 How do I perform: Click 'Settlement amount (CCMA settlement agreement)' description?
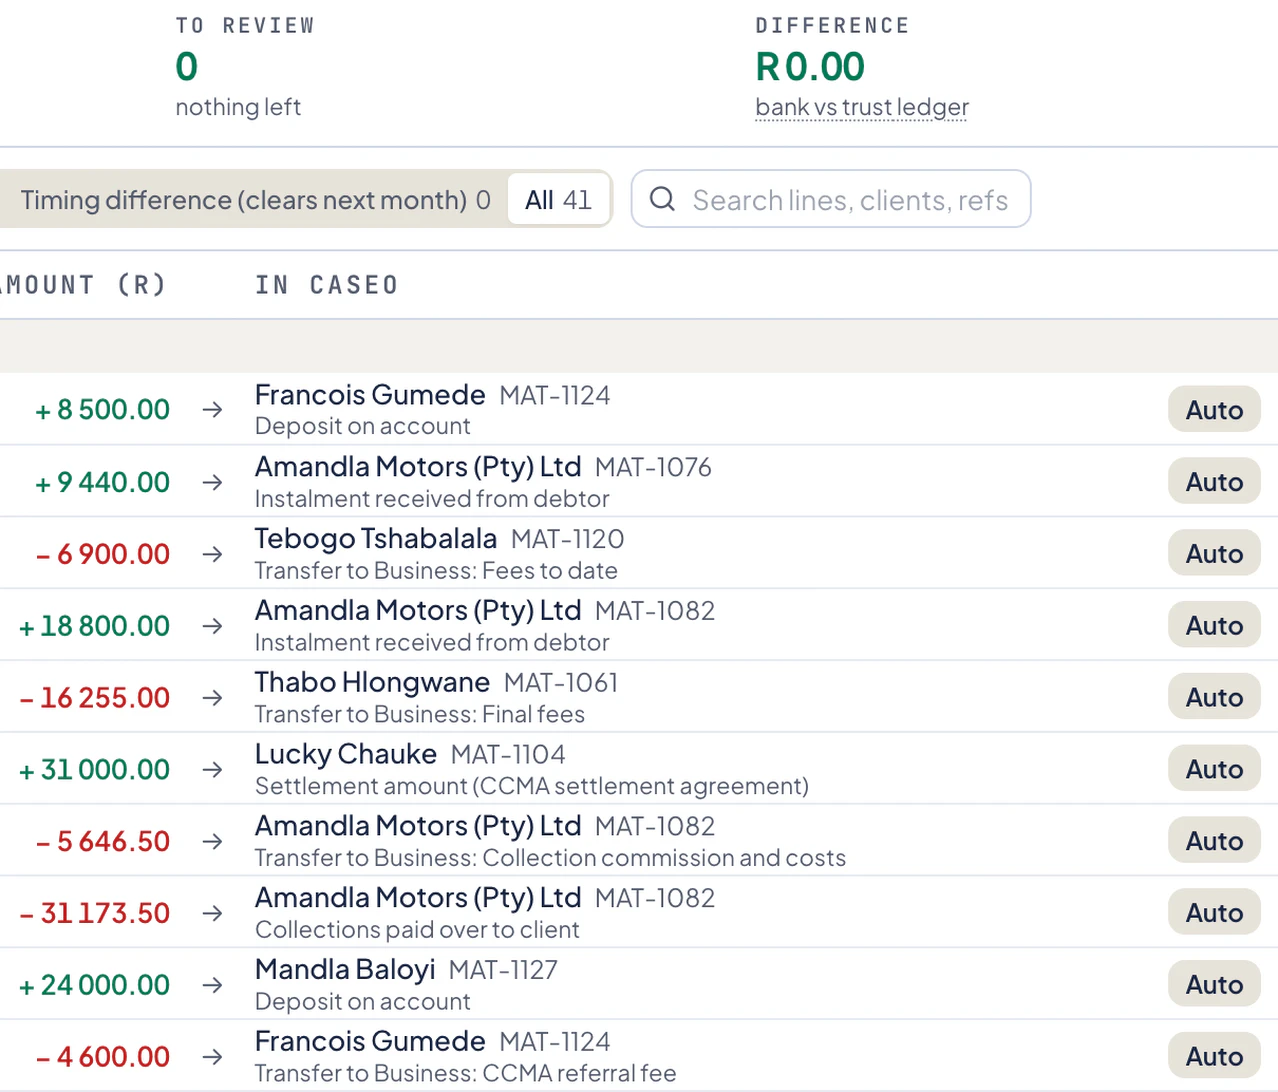click(x=532, y=786)
